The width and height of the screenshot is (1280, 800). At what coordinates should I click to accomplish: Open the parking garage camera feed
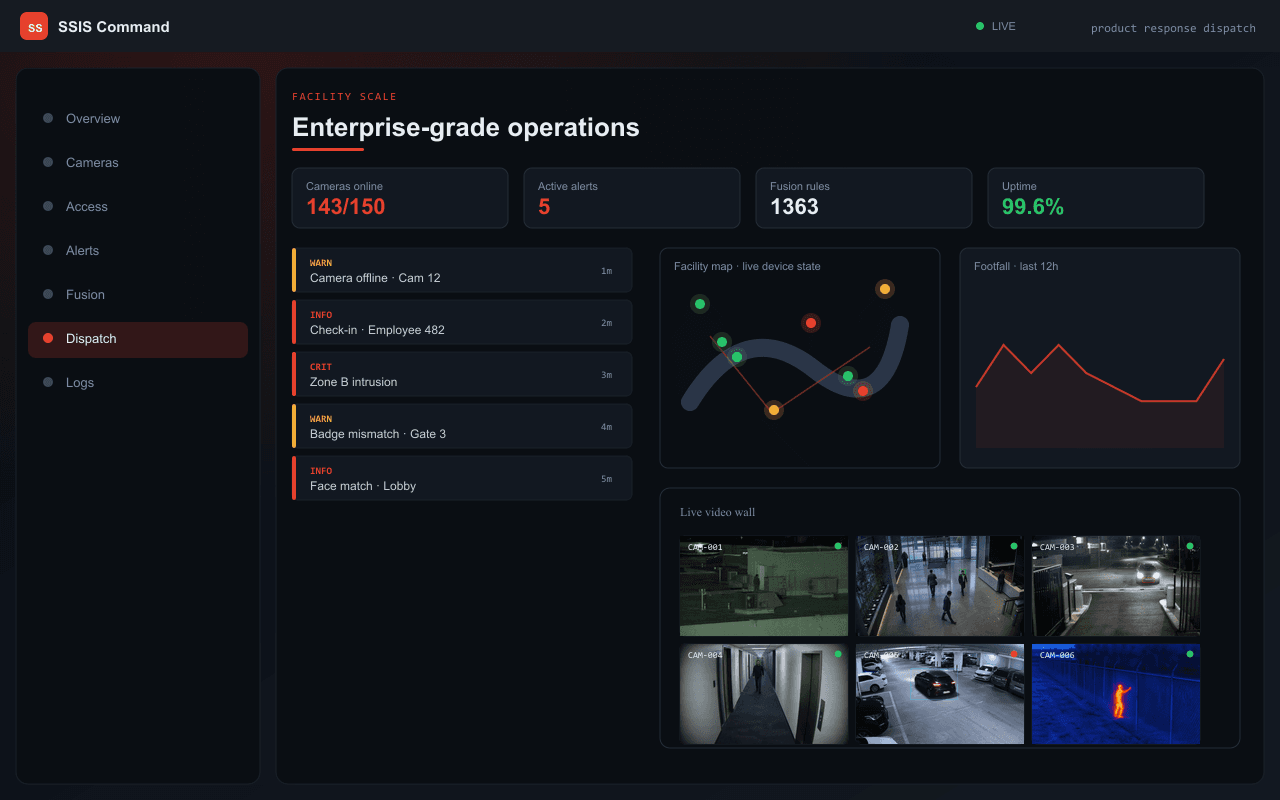940,694
